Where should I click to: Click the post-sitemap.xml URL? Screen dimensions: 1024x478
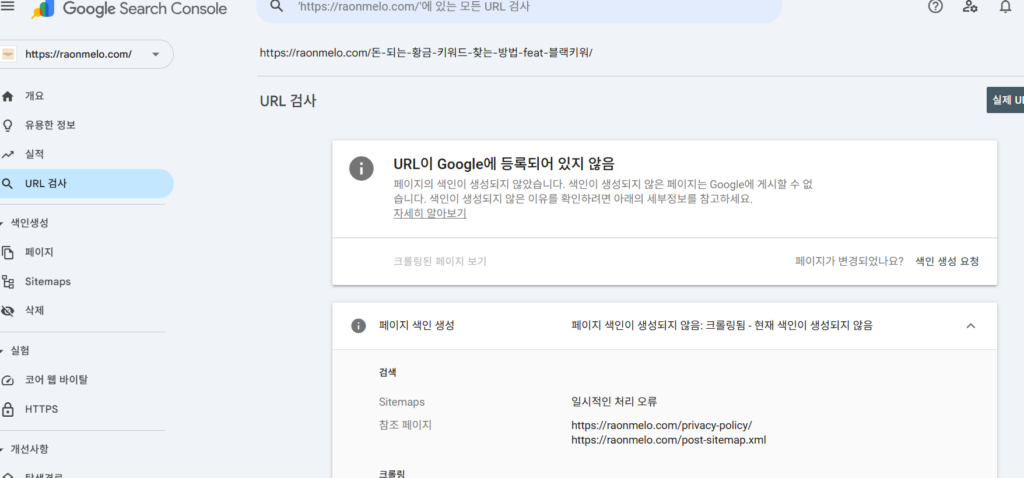(x=668, y=440)
